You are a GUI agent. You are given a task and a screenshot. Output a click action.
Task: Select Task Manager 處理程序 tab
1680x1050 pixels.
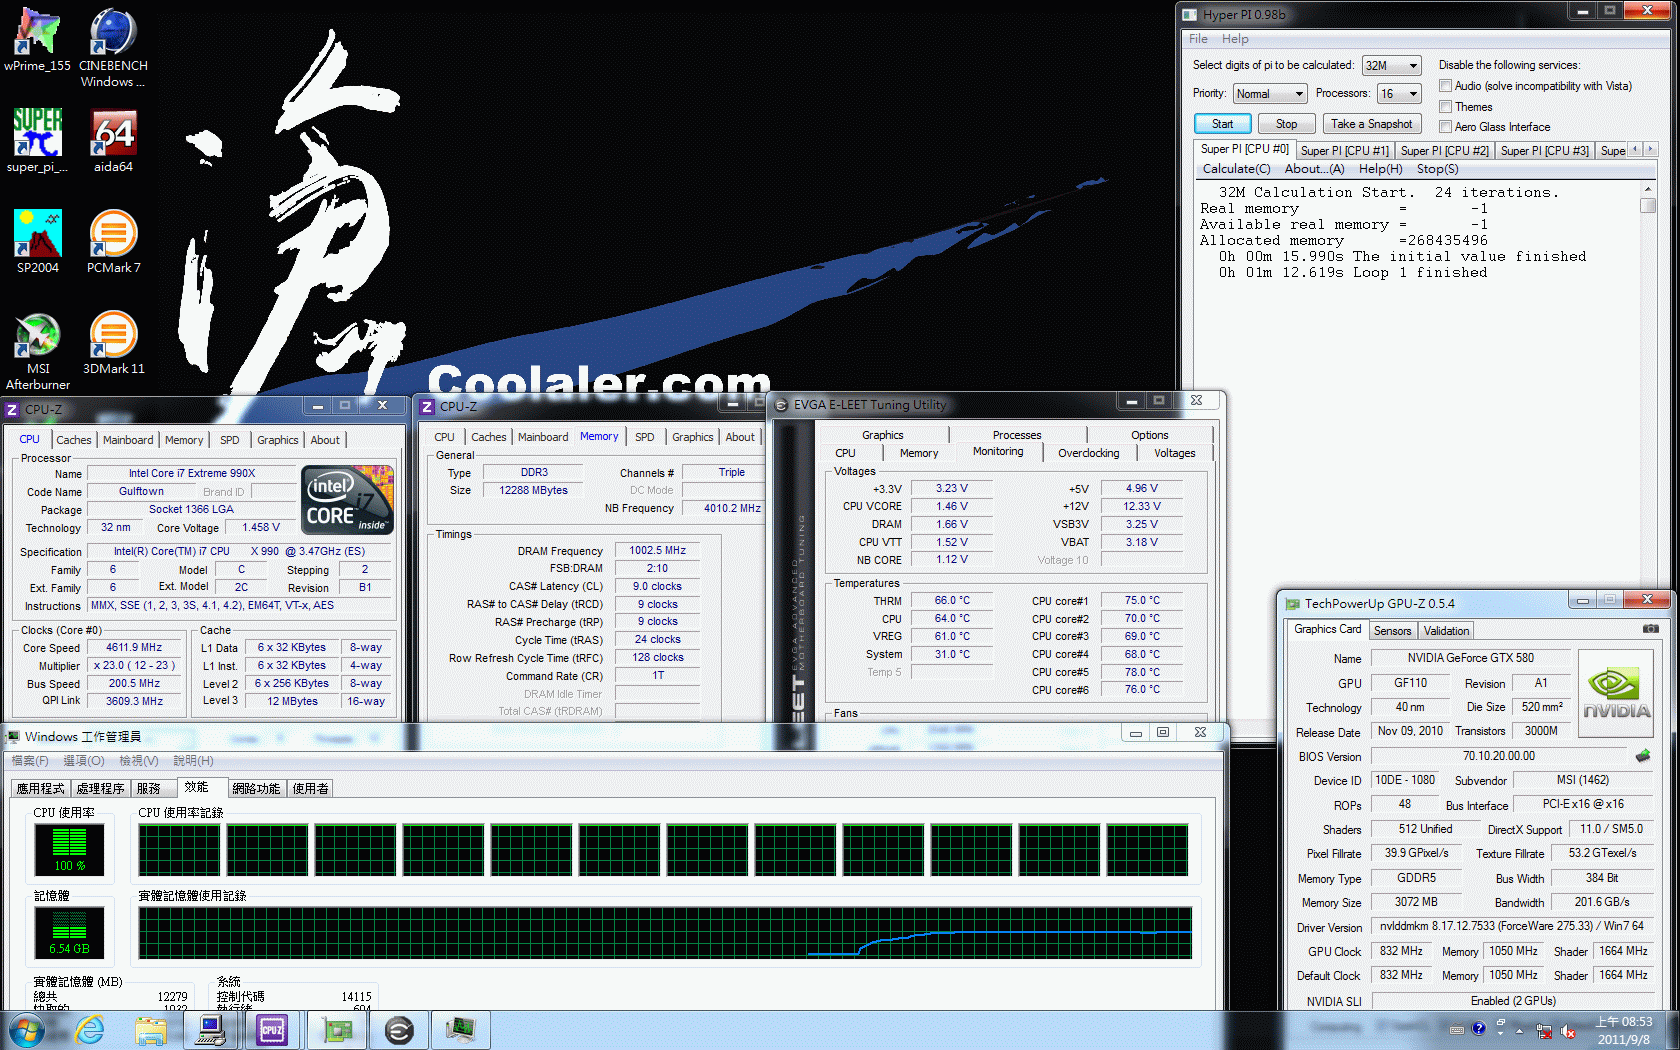pyautogui.click(x=100, y=789)
